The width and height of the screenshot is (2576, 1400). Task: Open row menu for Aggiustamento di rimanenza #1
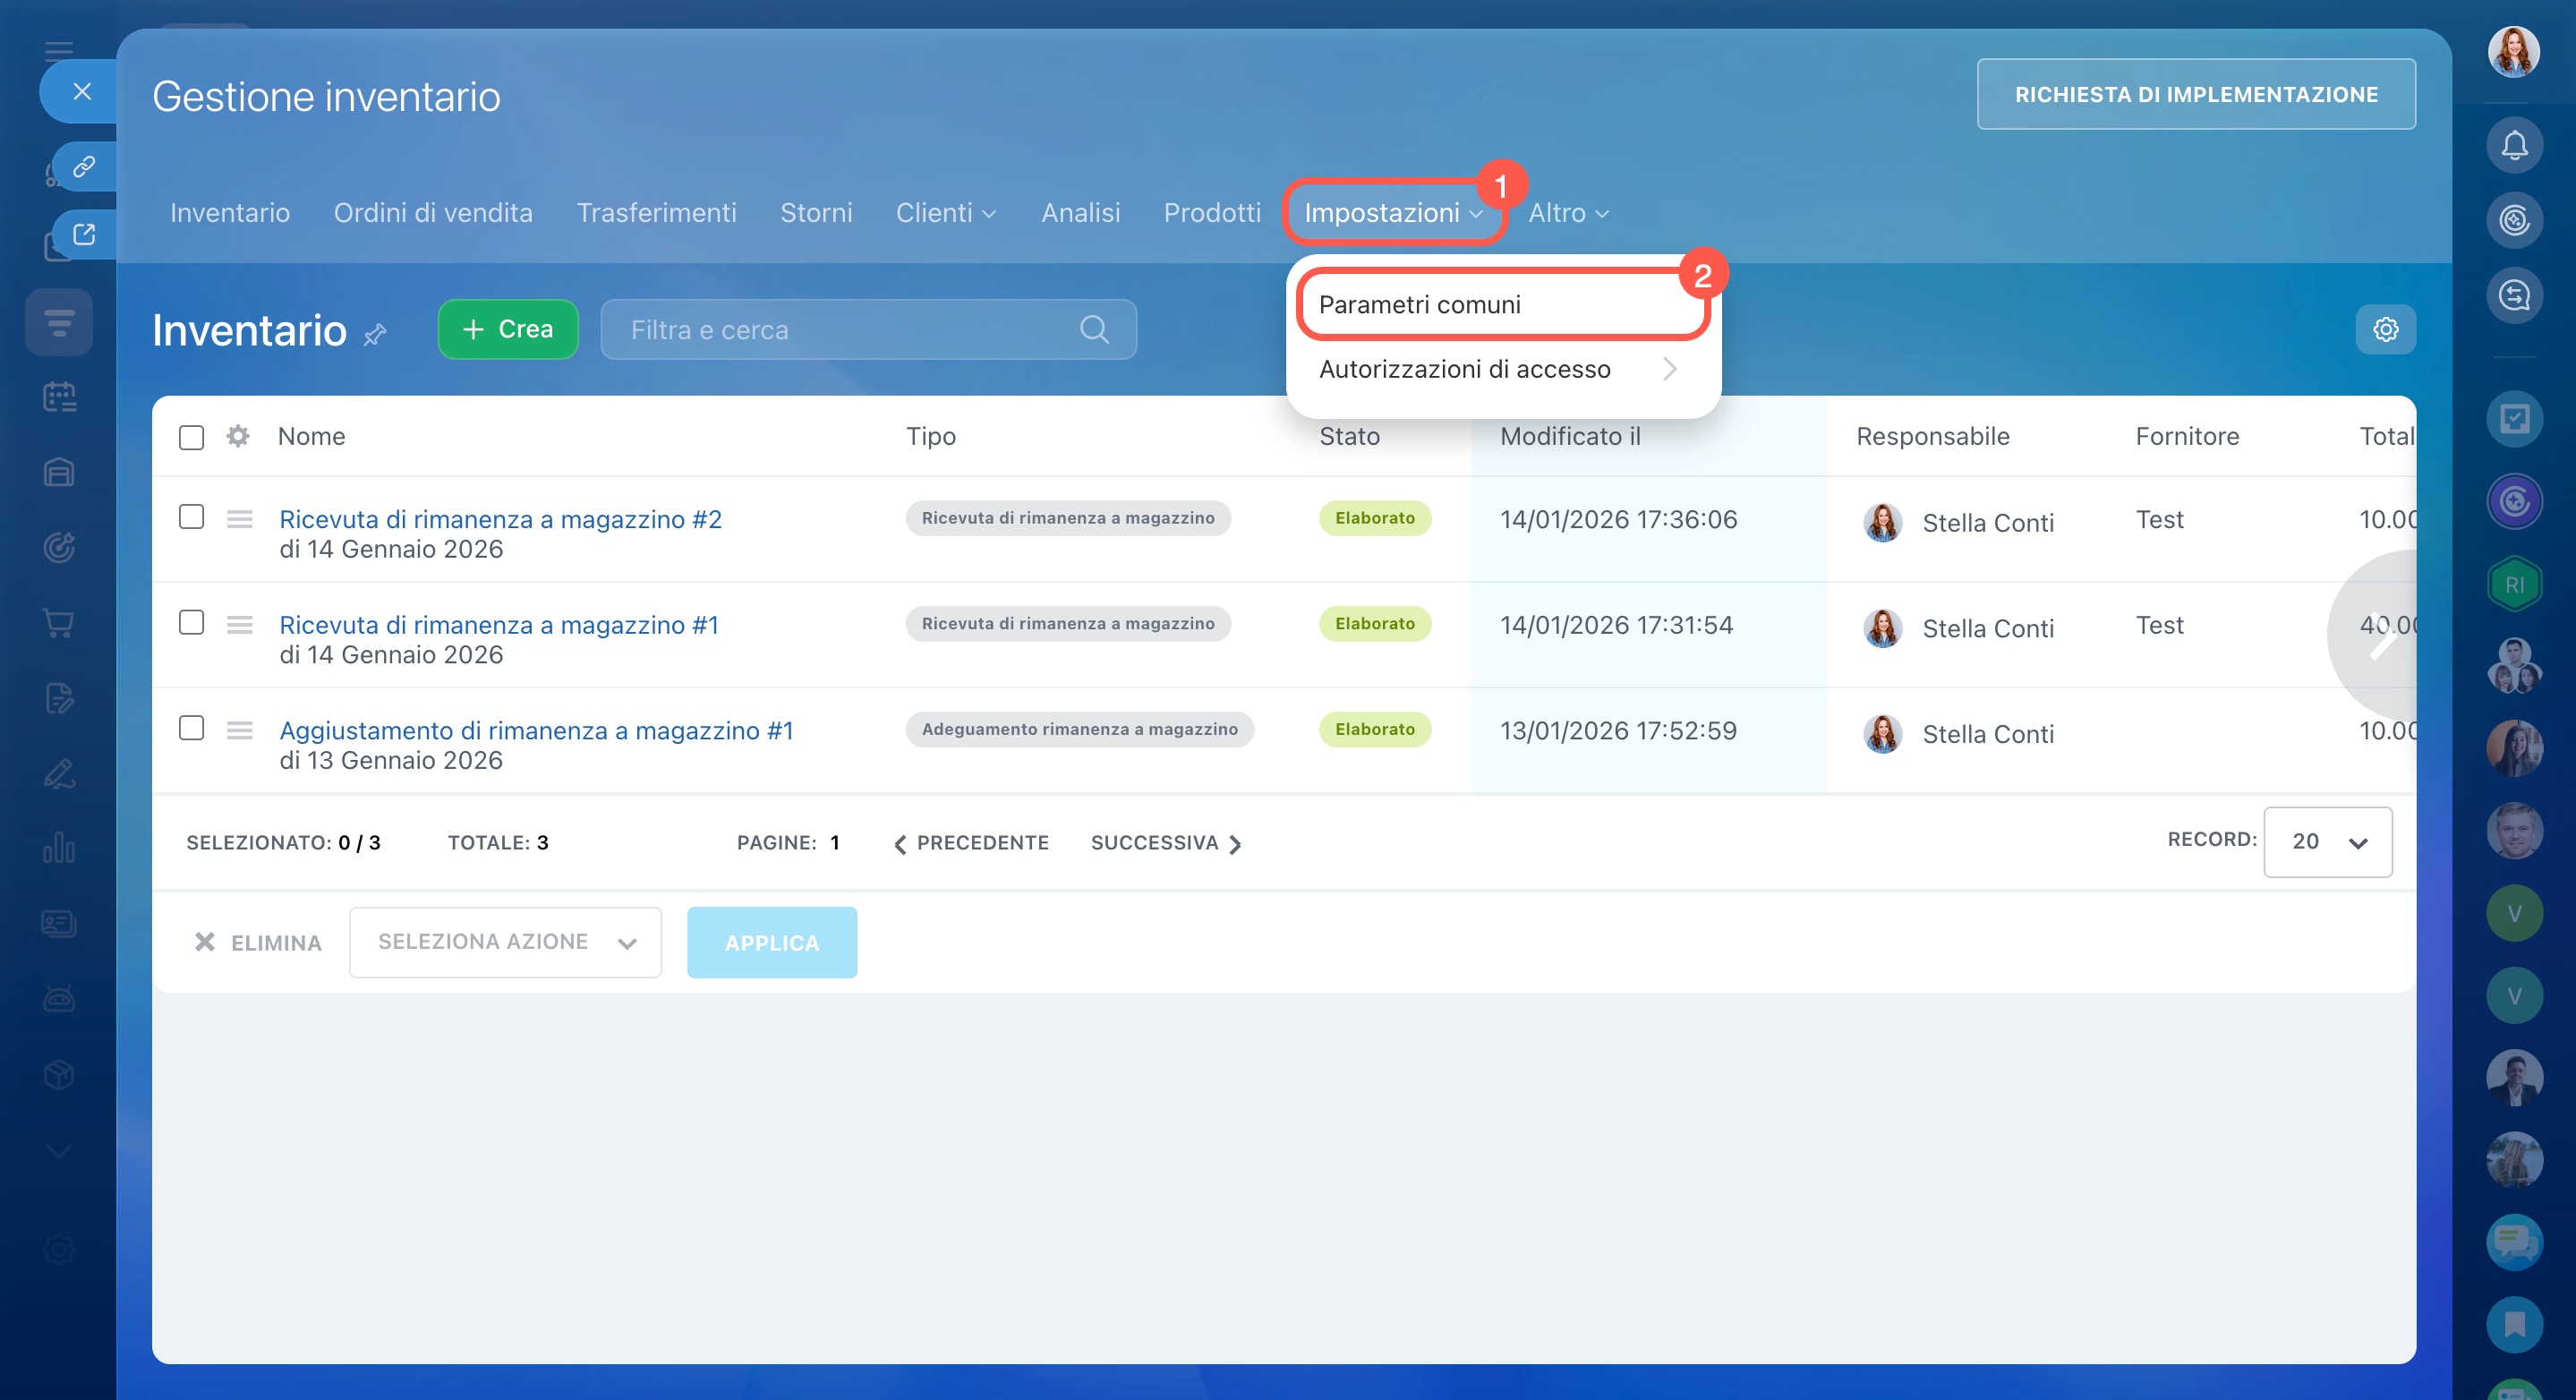click(x=239, y=730)
